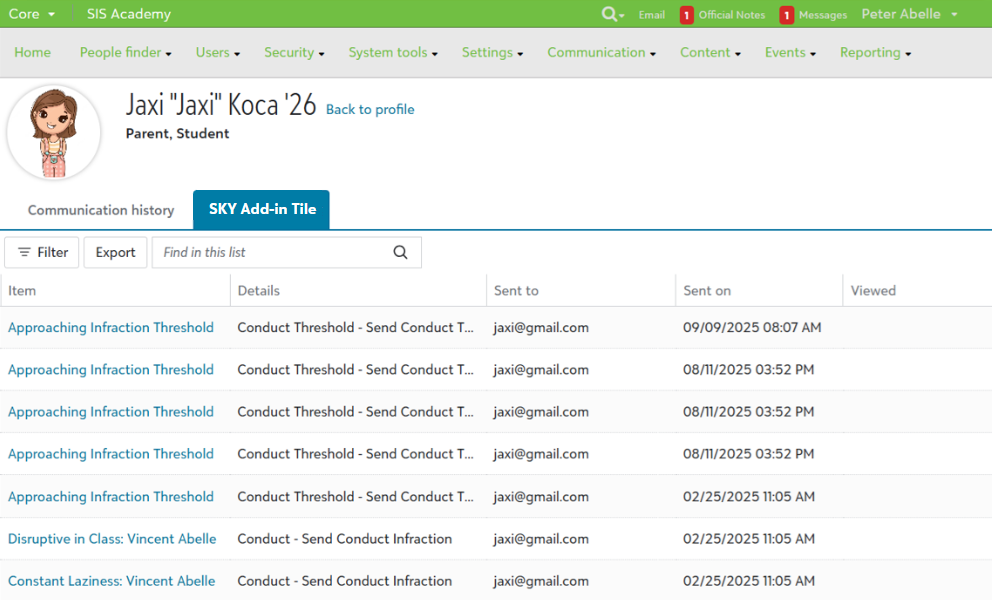Click the magnifier inside the find box

coord(400,252)
